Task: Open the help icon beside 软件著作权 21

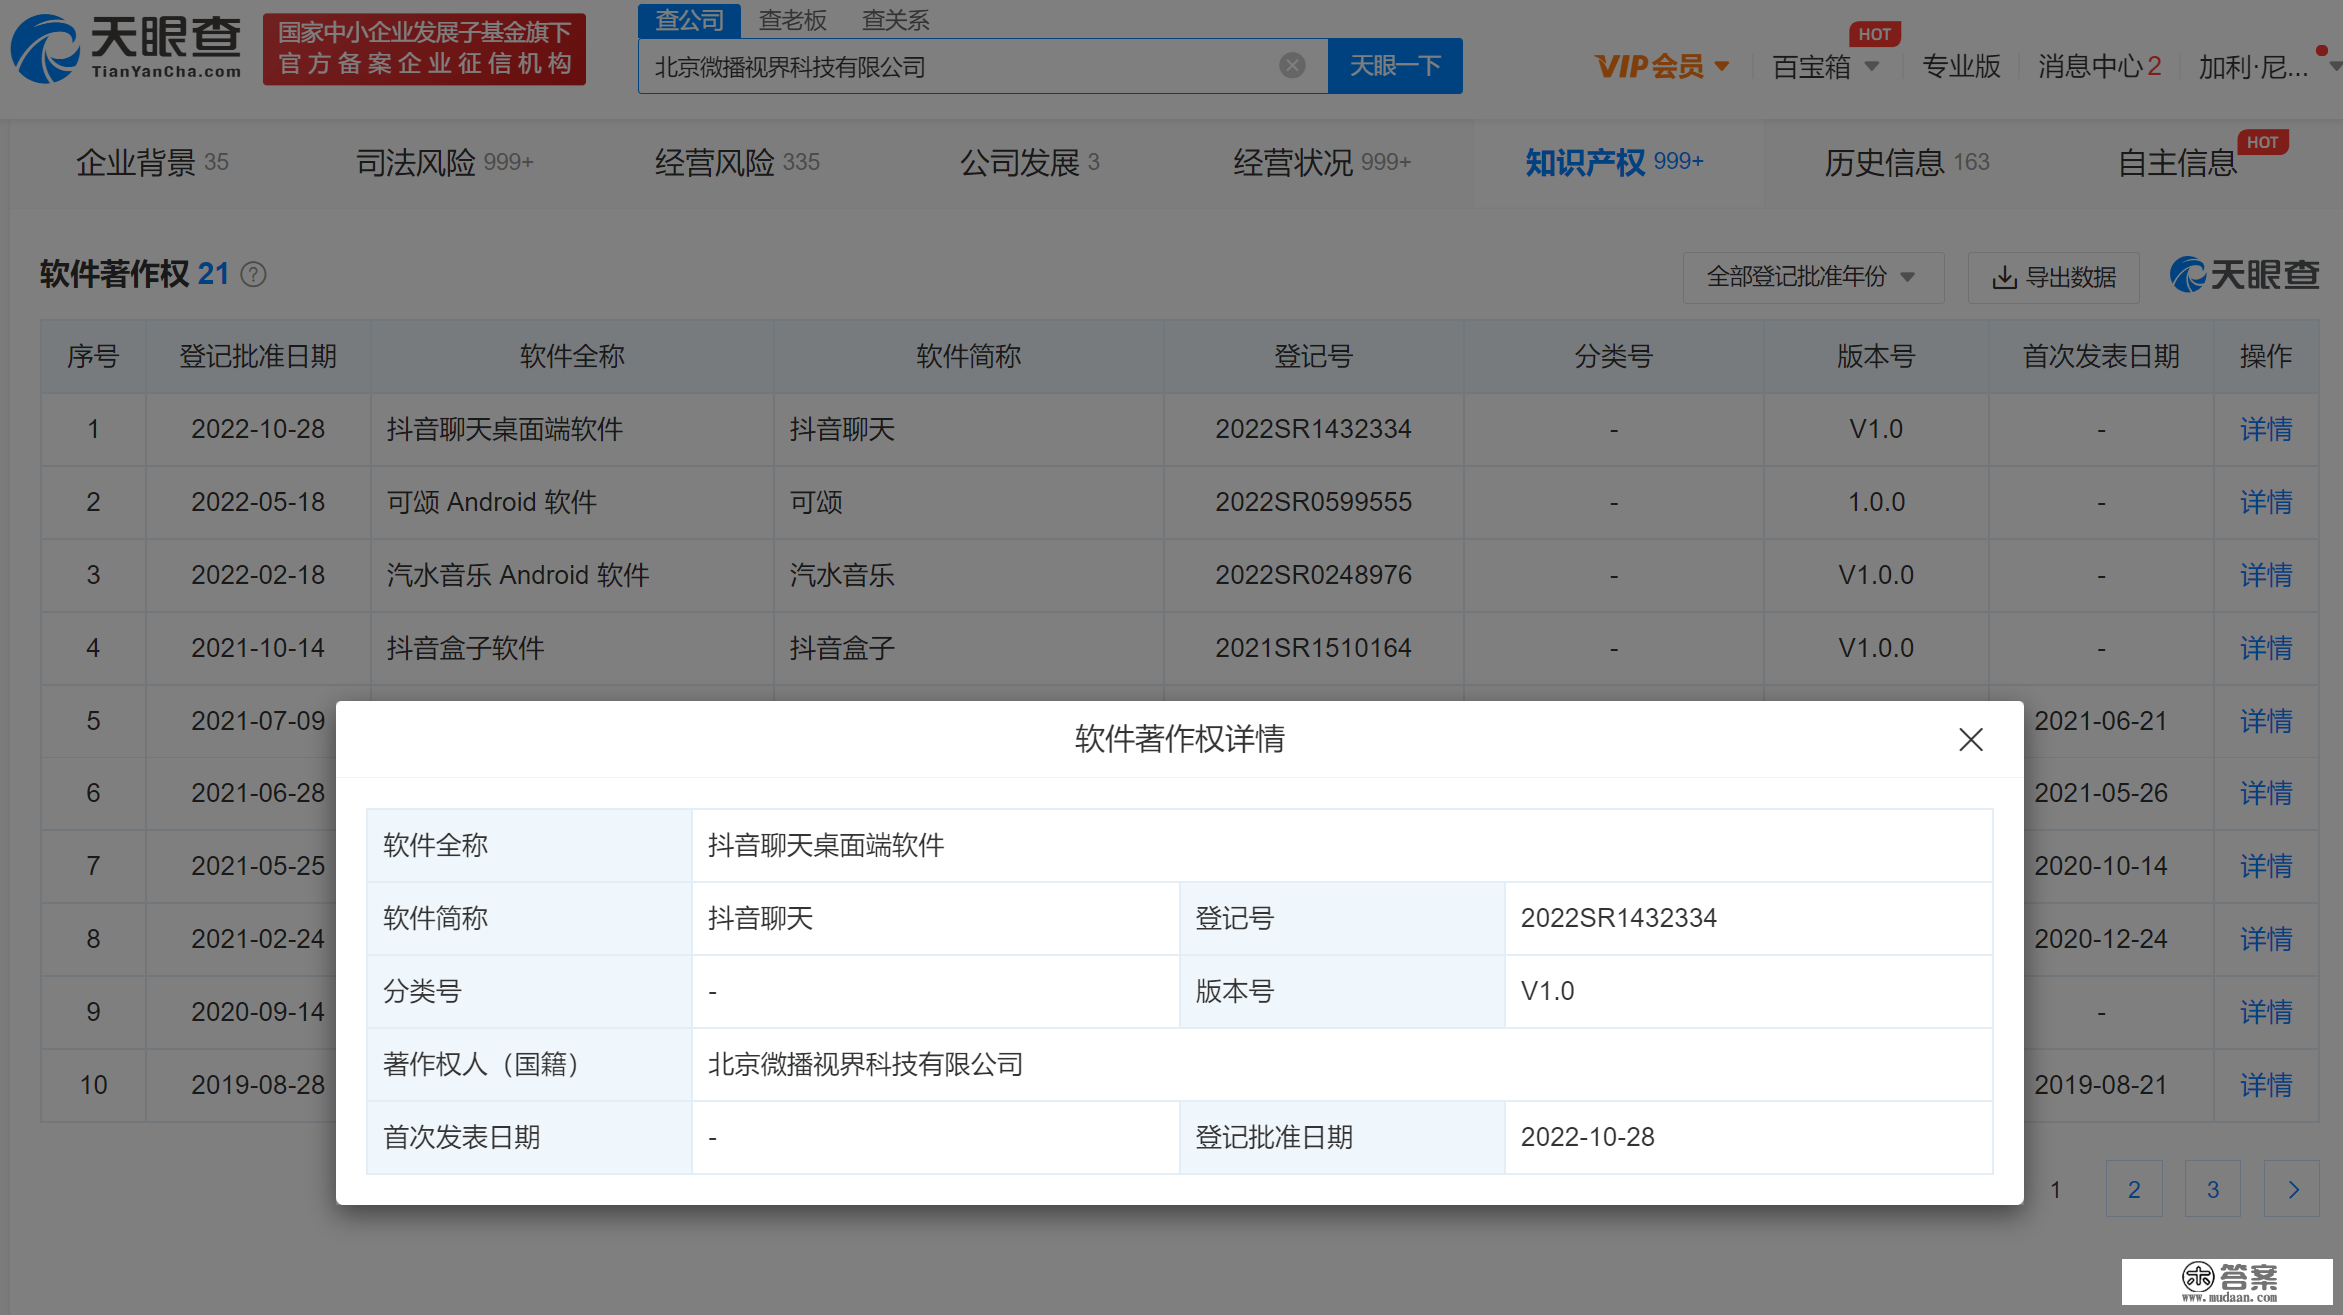Action: 254,274
